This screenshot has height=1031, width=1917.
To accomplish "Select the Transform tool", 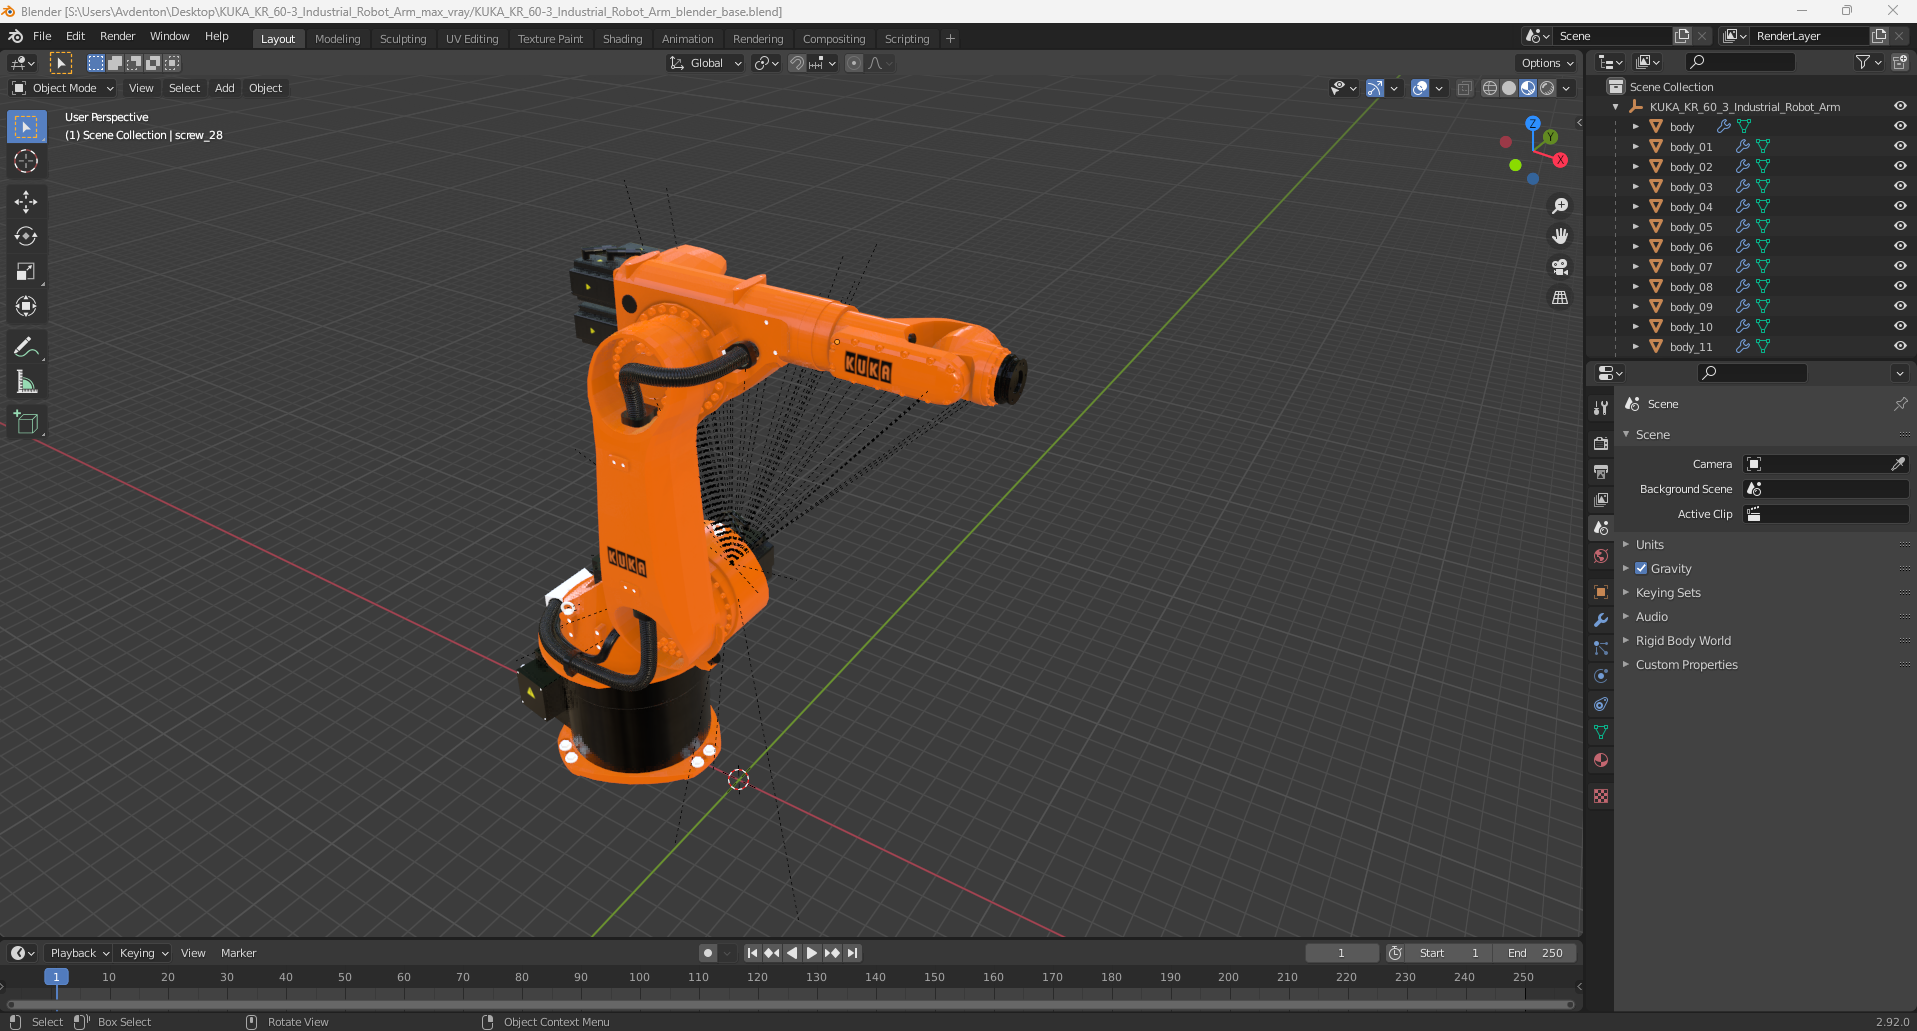I will 26,307.
